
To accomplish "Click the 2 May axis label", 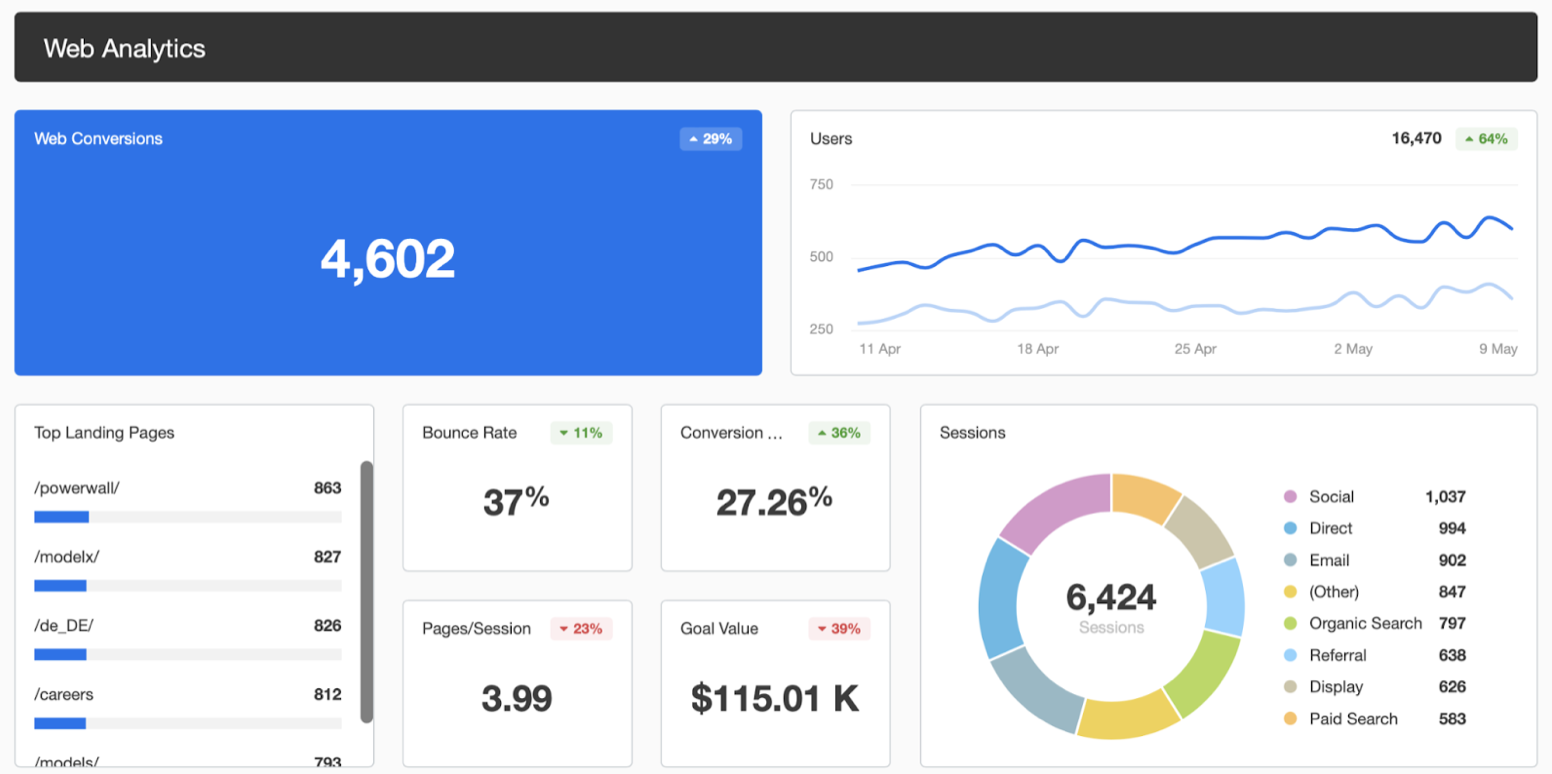I will click(x=1352, y=349).
